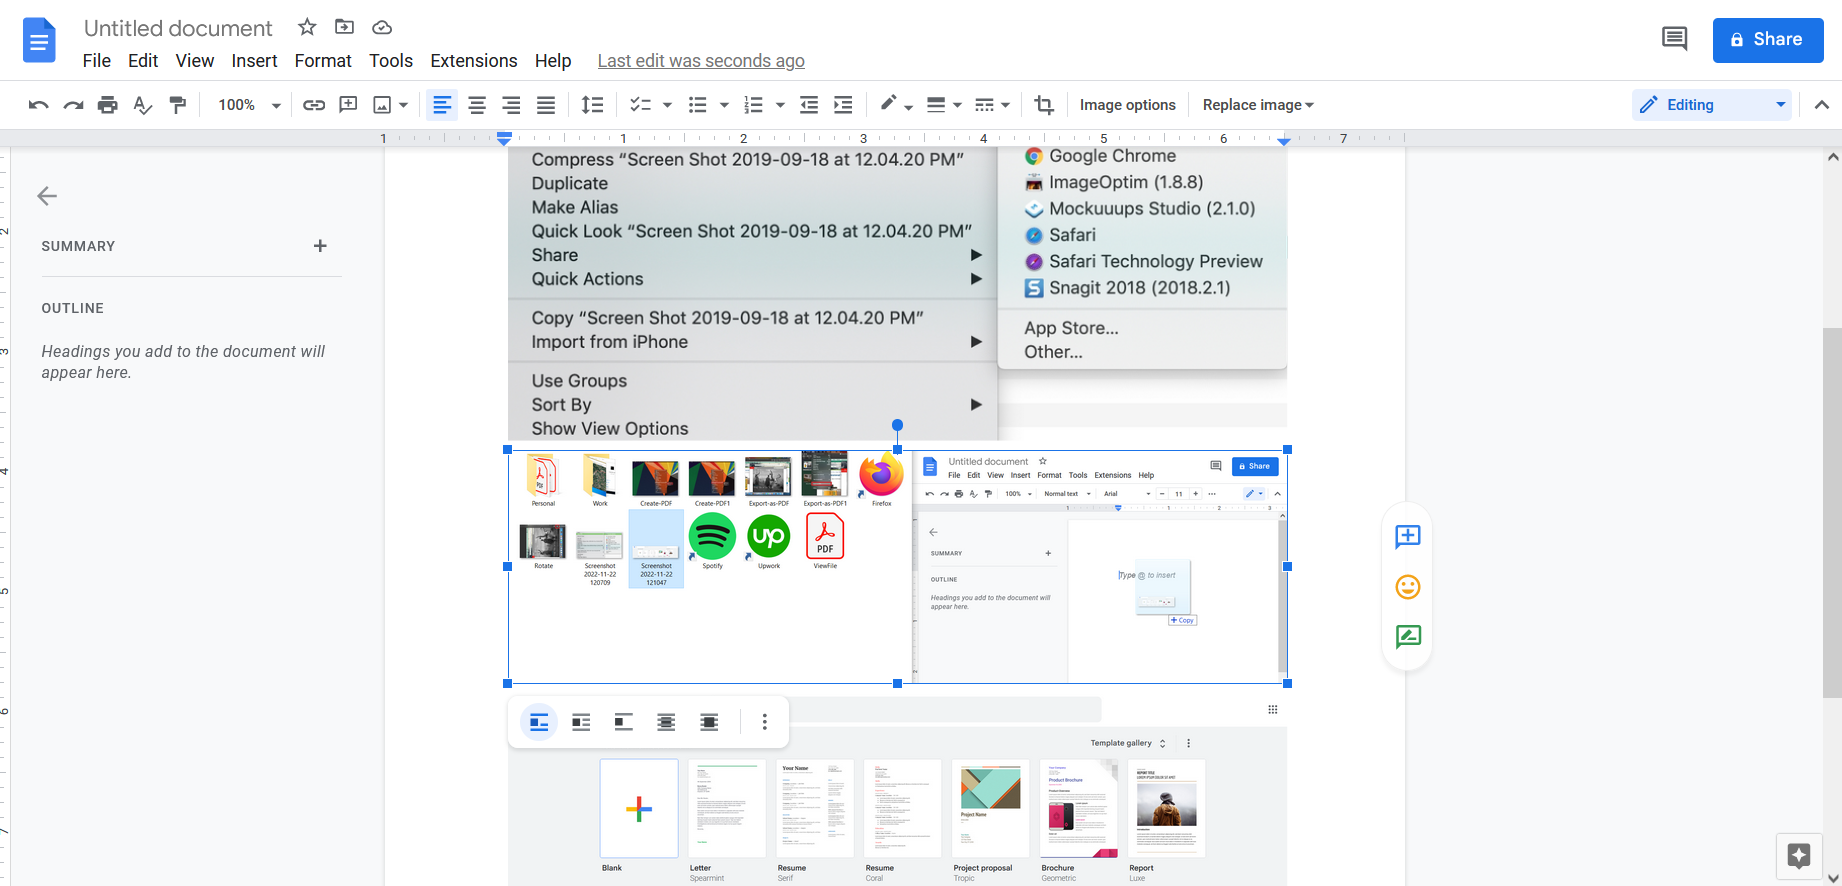The image size is (1842, 886).
Task: Insert a link with the chain icon
Action: pos(314,105)
